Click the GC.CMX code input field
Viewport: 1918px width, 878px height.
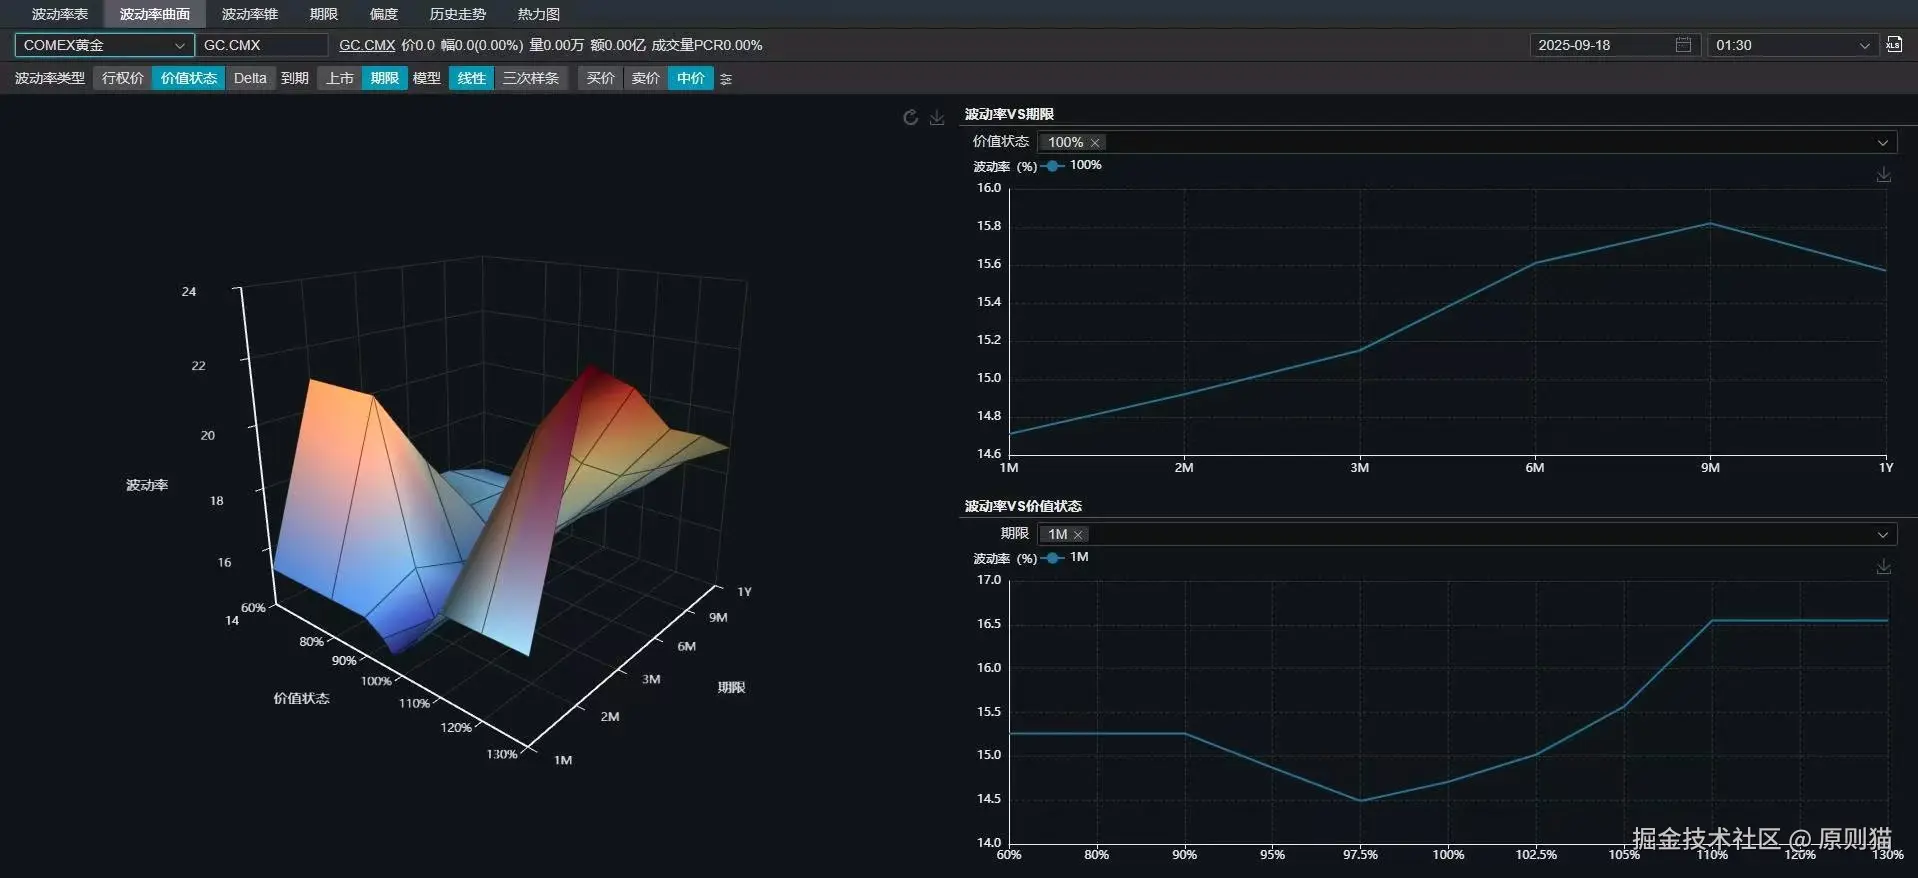pos(262,45)
